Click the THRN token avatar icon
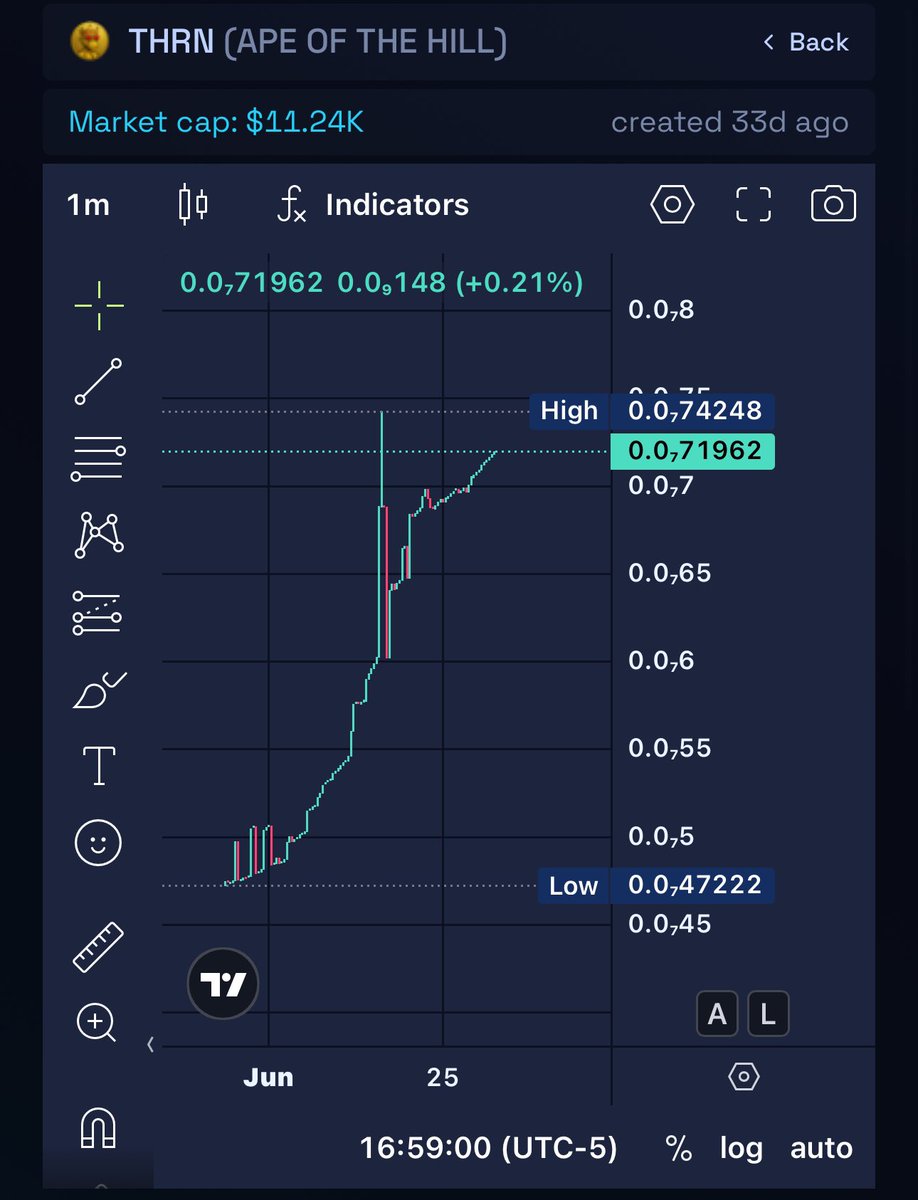This screenshot has height=1200, width=918. 90,42
